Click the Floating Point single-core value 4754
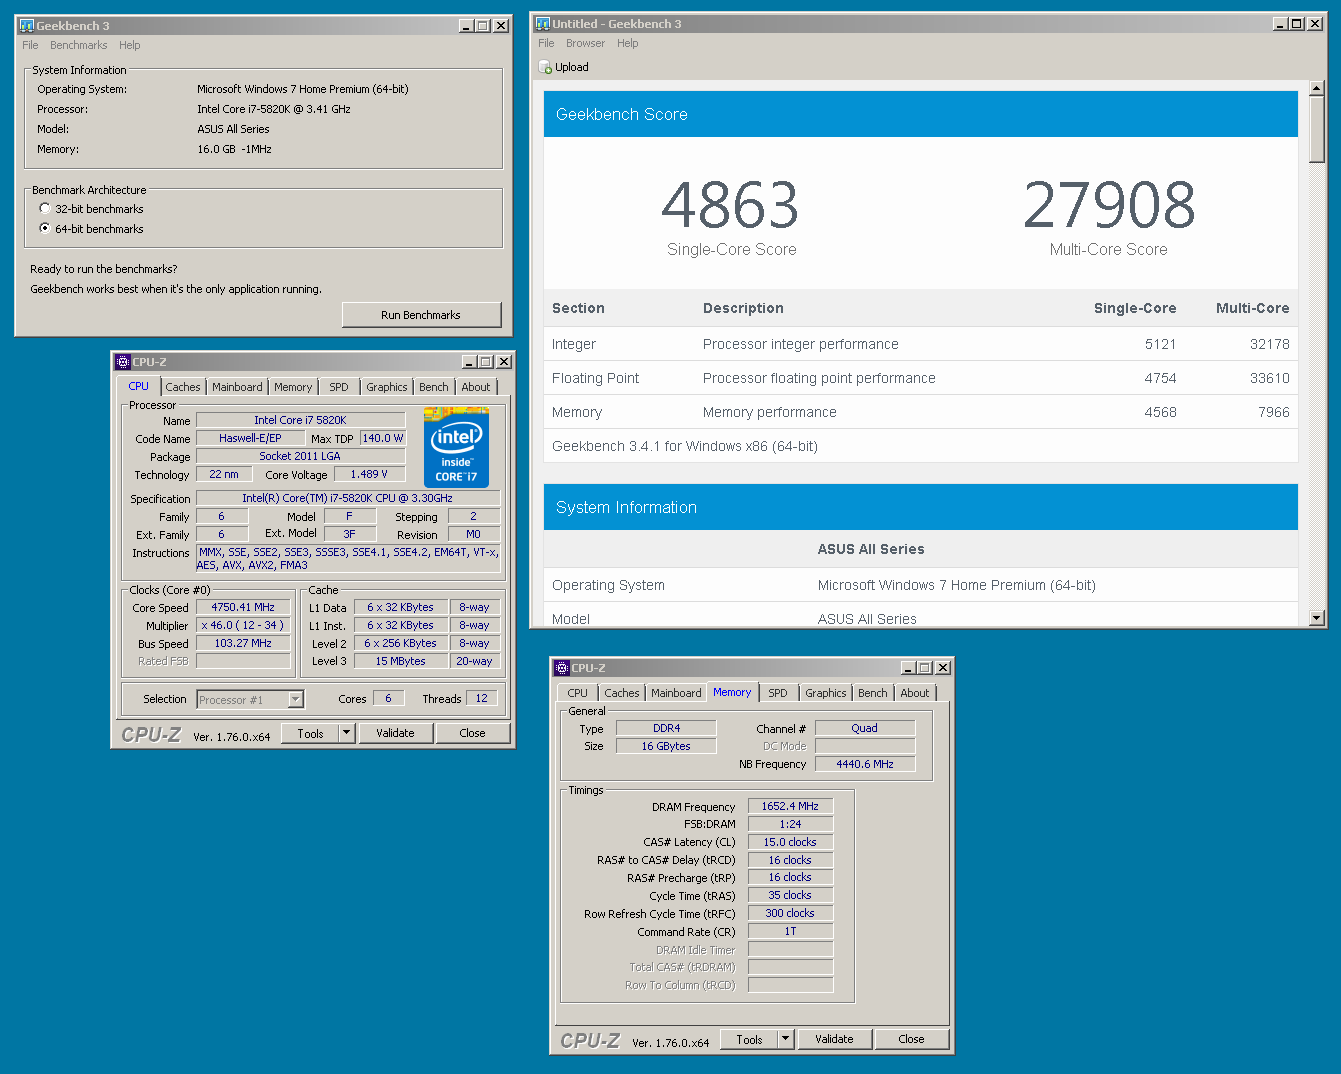The image size is (1341, 1074). tap(1160, 378)
